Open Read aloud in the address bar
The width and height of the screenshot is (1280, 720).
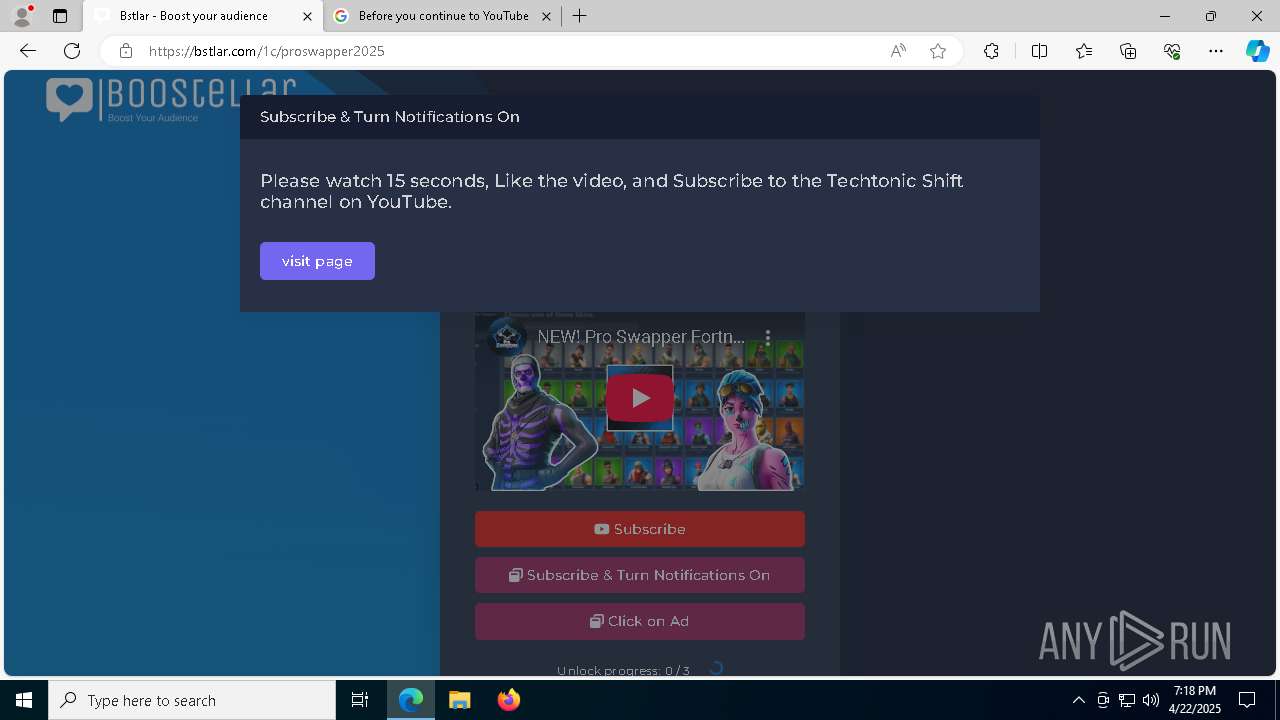898,51
